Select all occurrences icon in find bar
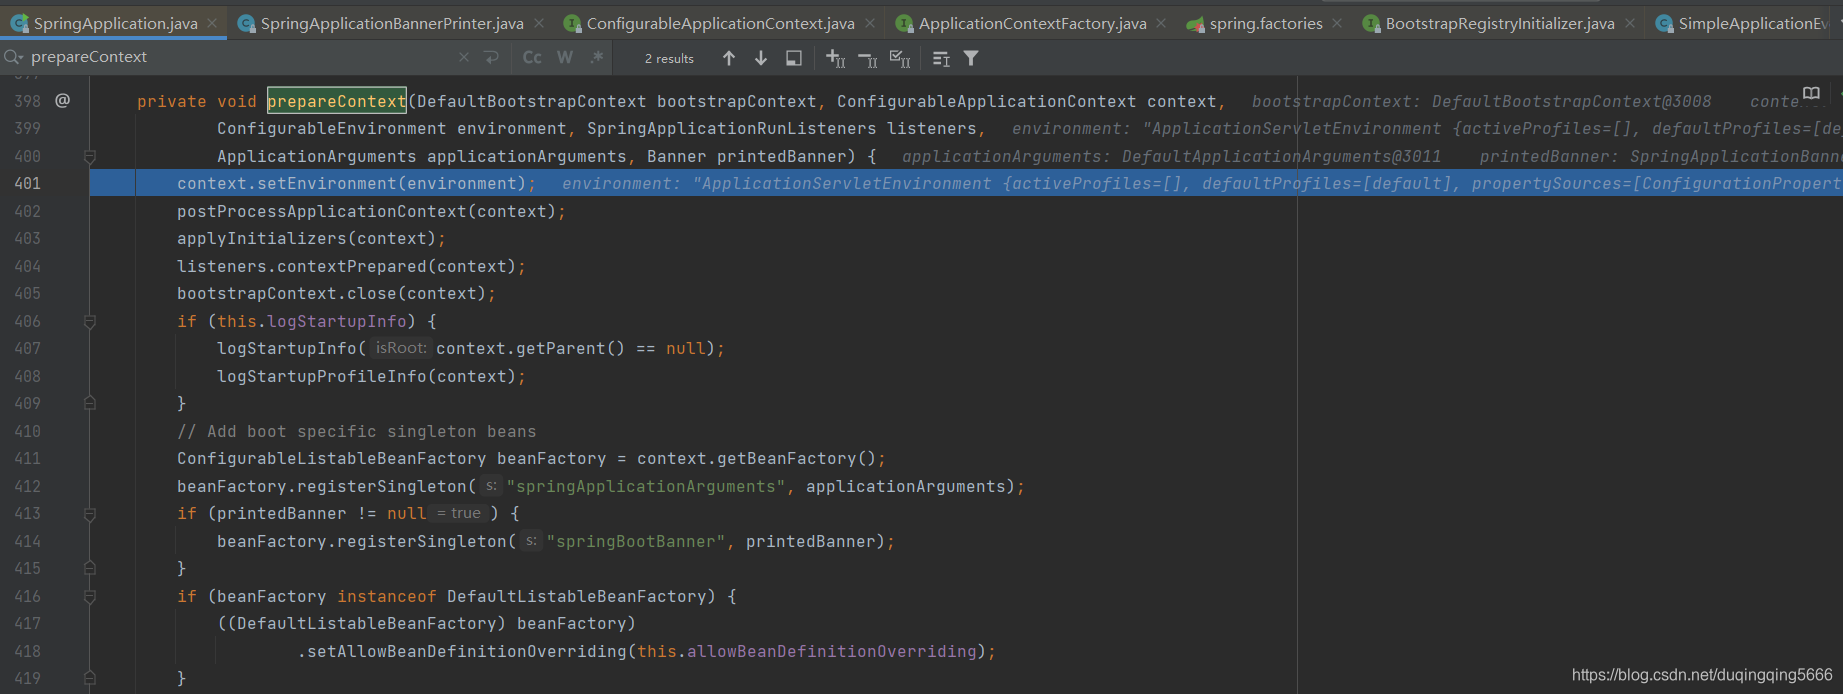This screenshot has height=694, width=1843. pos(900,59)
